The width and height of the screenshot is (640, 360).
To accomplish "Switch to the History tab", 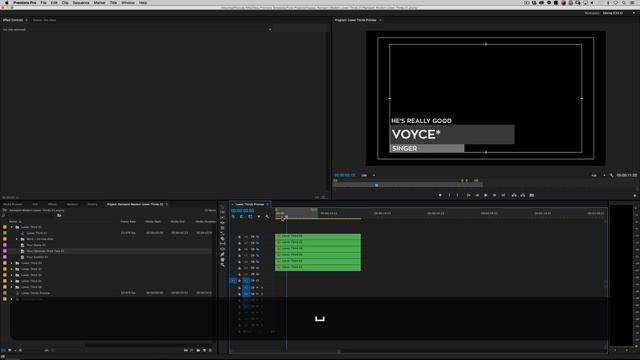I will click(93, 204).
